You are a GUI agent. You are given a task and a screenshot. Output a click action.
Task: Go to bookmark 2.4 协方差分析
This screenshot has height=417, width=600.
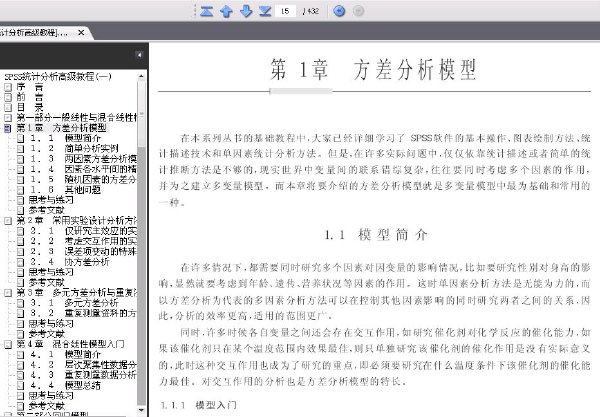point(70,262)
